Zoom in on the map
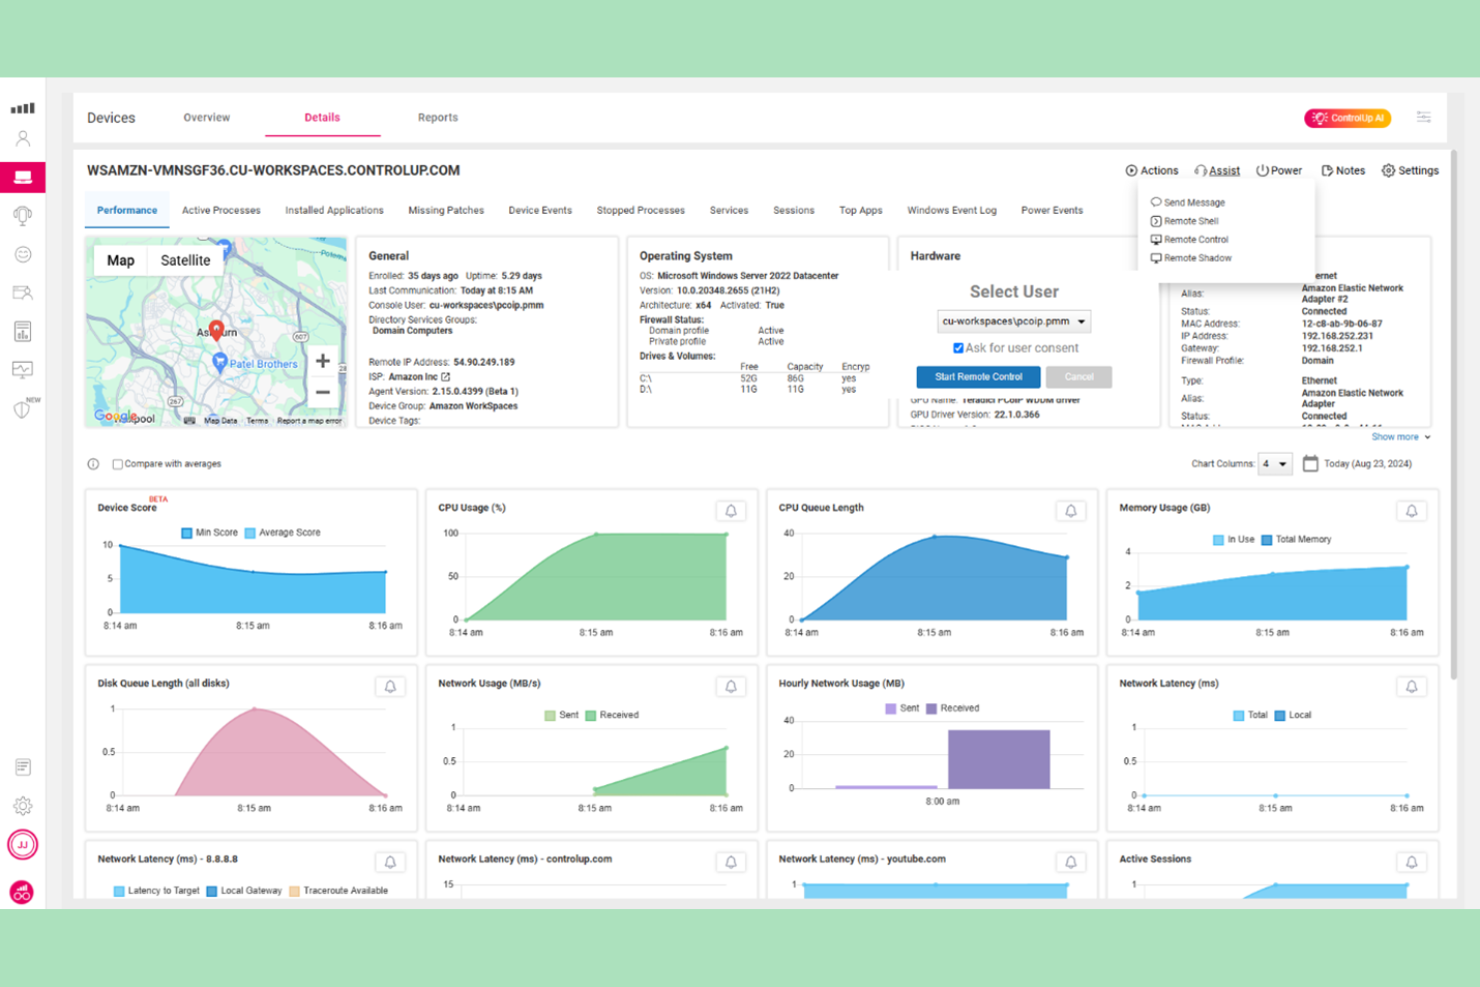The width and height of the screenshot is (1480, 987). (322, 361)
